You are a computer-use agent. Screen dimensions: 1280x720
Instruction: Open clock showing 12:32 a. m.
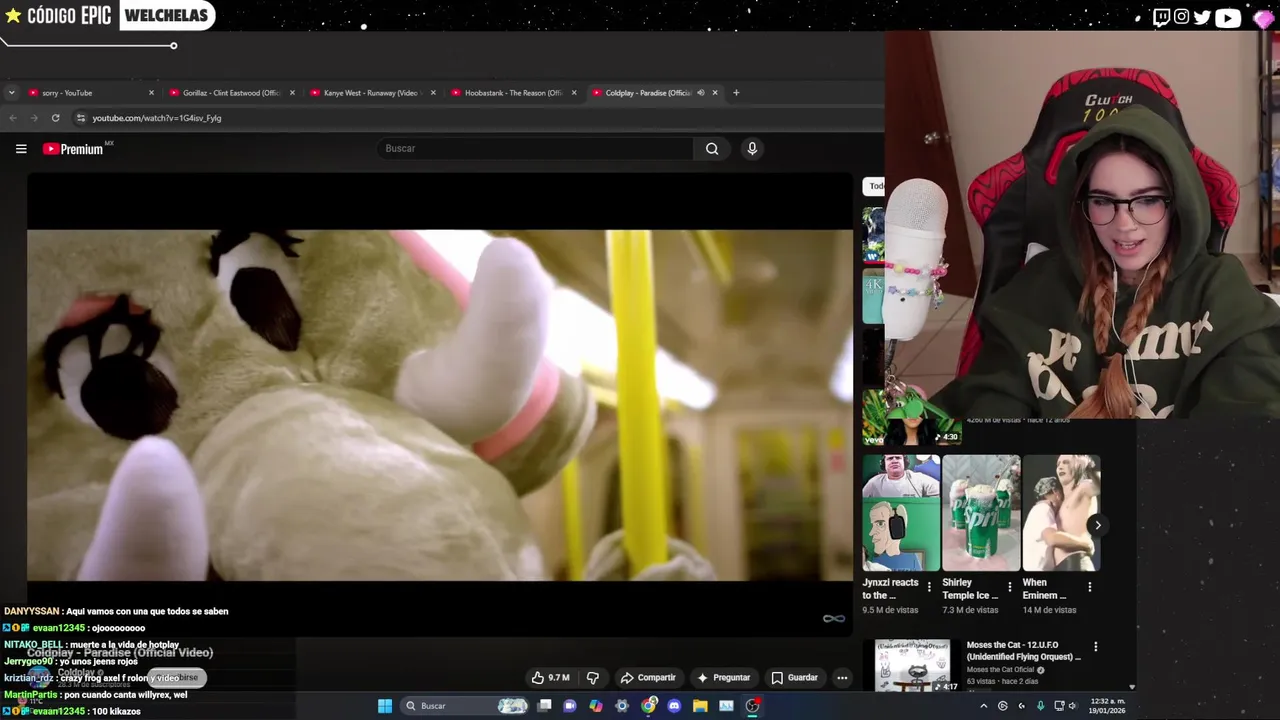point(1108,706)
